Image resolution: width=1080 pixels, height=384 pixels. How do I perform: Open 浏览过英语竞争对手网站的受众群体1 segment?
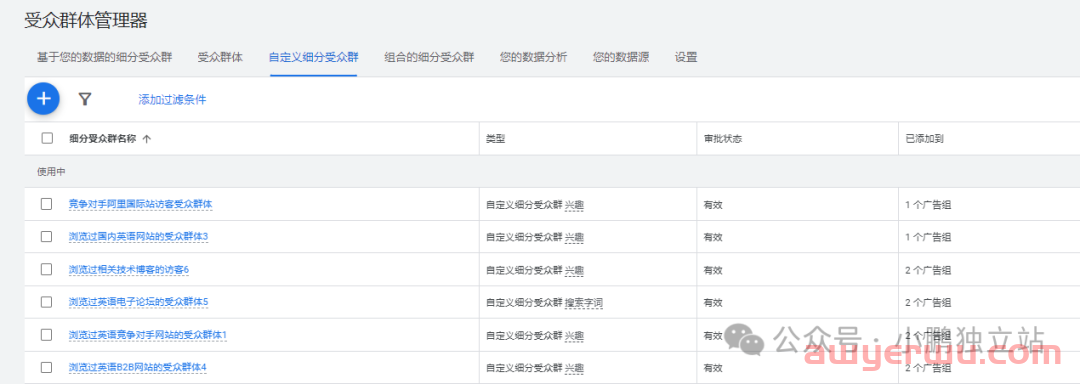(148, 335)
